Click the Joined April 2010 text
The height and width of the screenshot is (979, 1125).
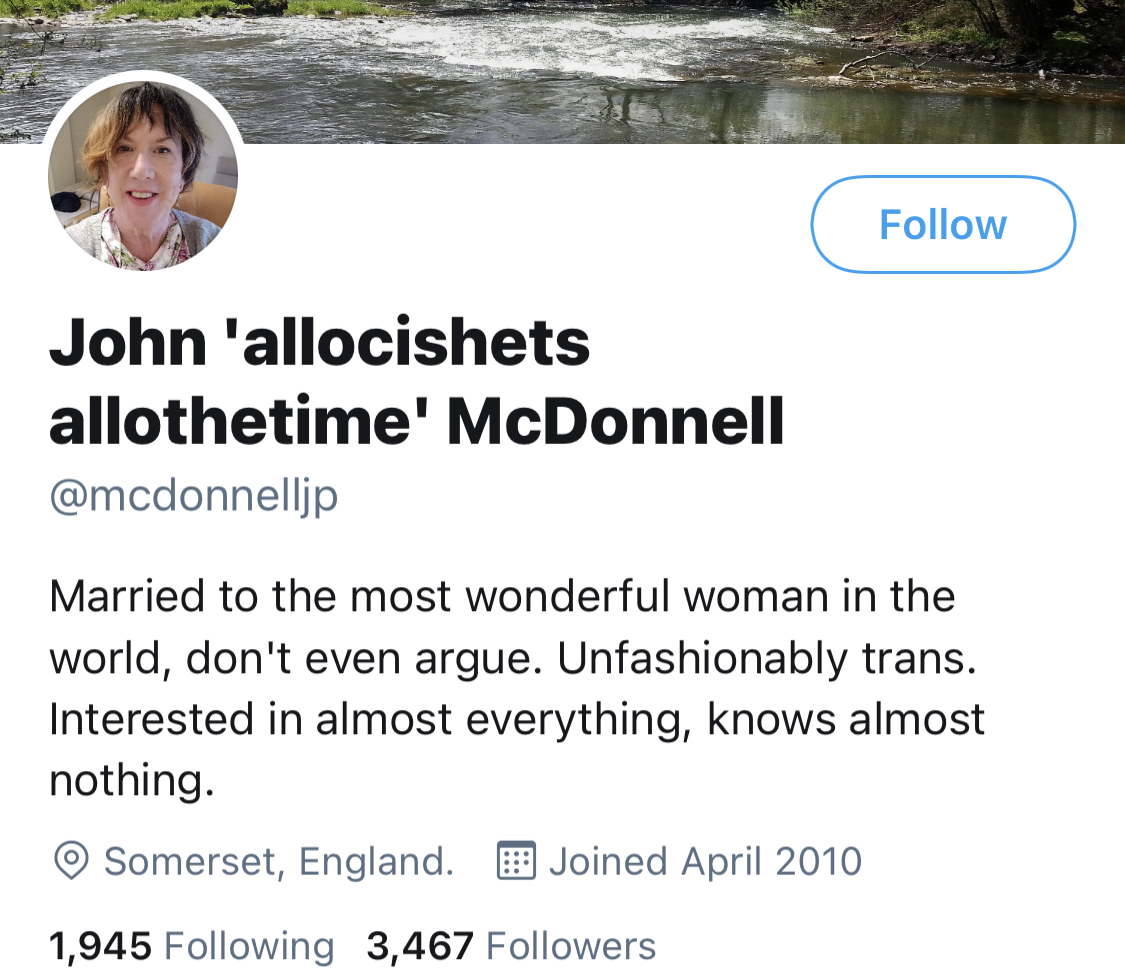(x=705, y=861)
